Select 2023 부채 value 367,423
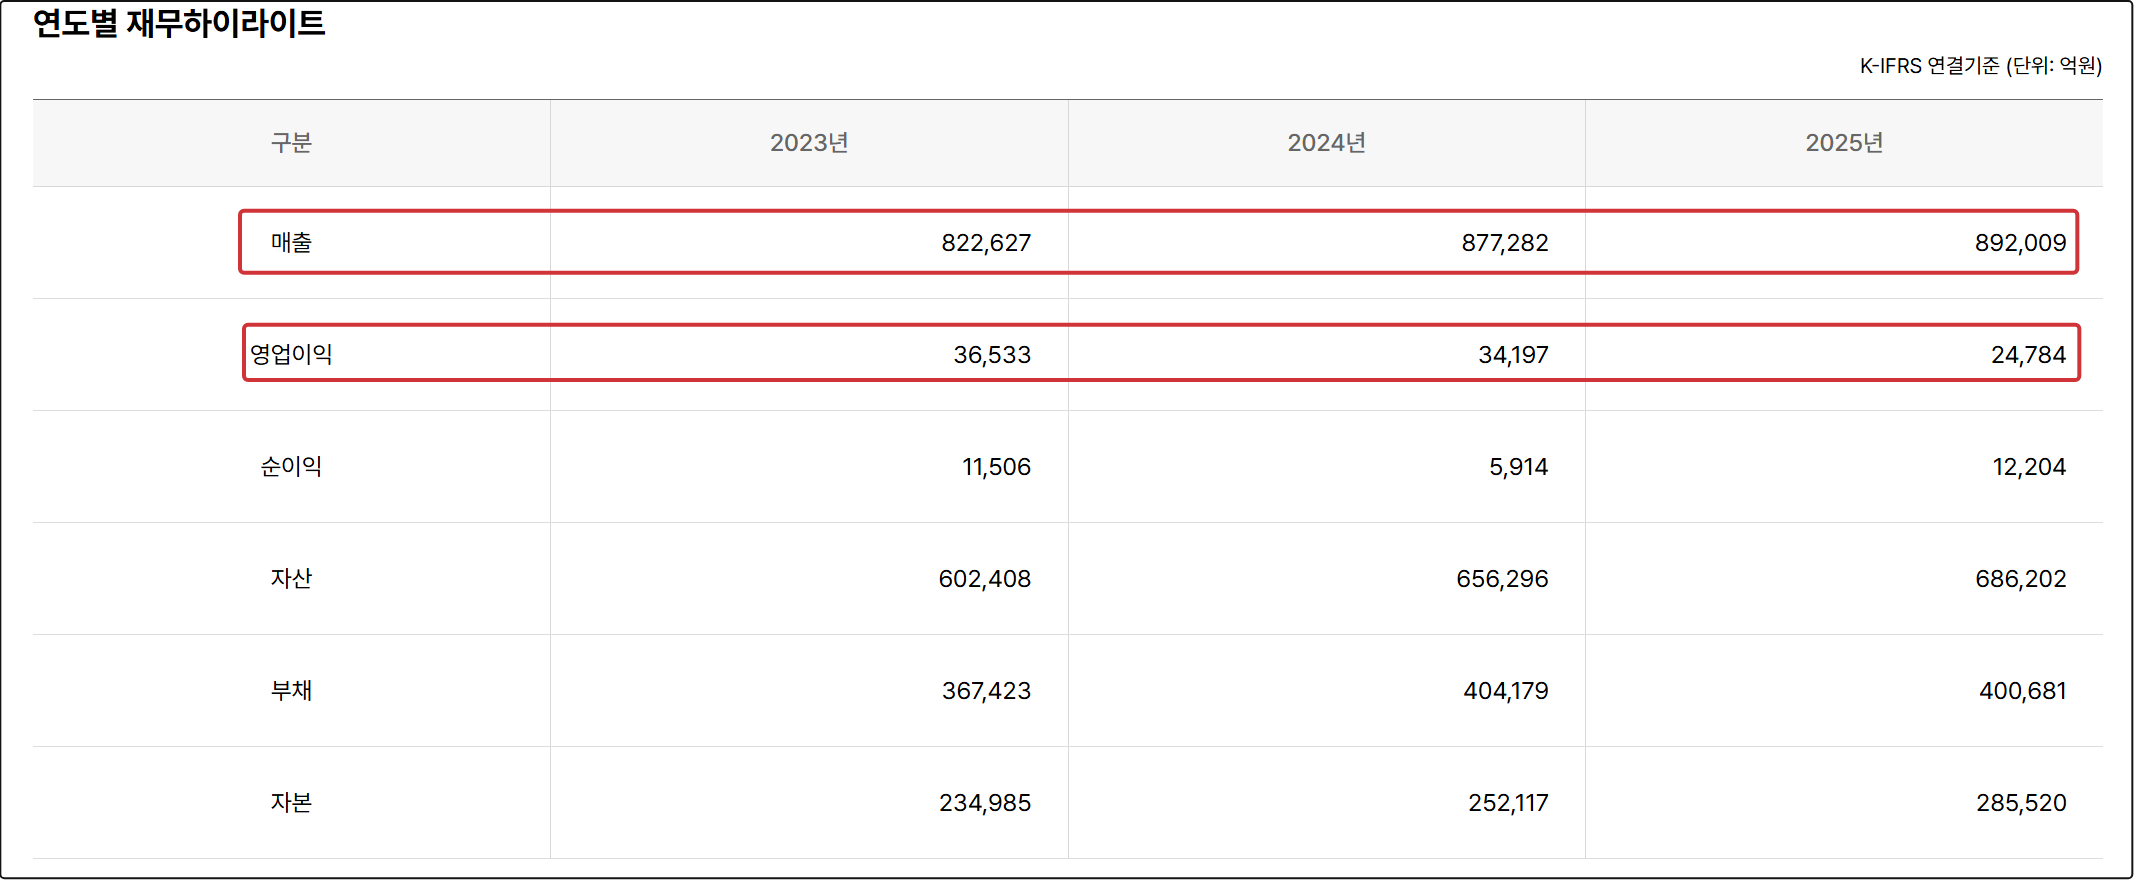Viewport: 2135px width, 882px height. coord(986,691)
